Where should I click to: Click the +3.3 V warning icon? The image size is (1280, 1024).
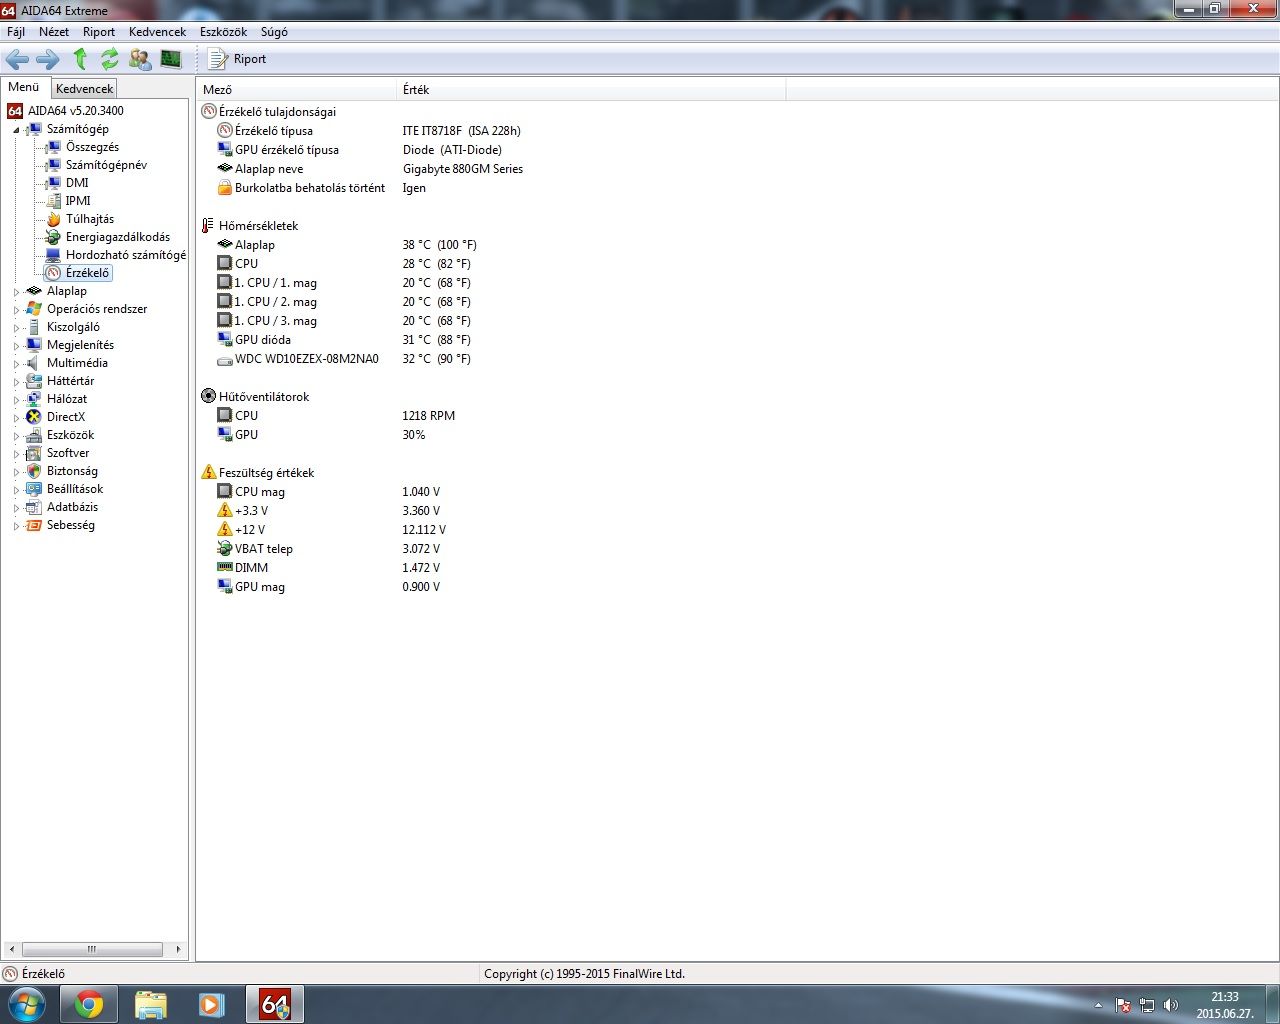(225, 510)
